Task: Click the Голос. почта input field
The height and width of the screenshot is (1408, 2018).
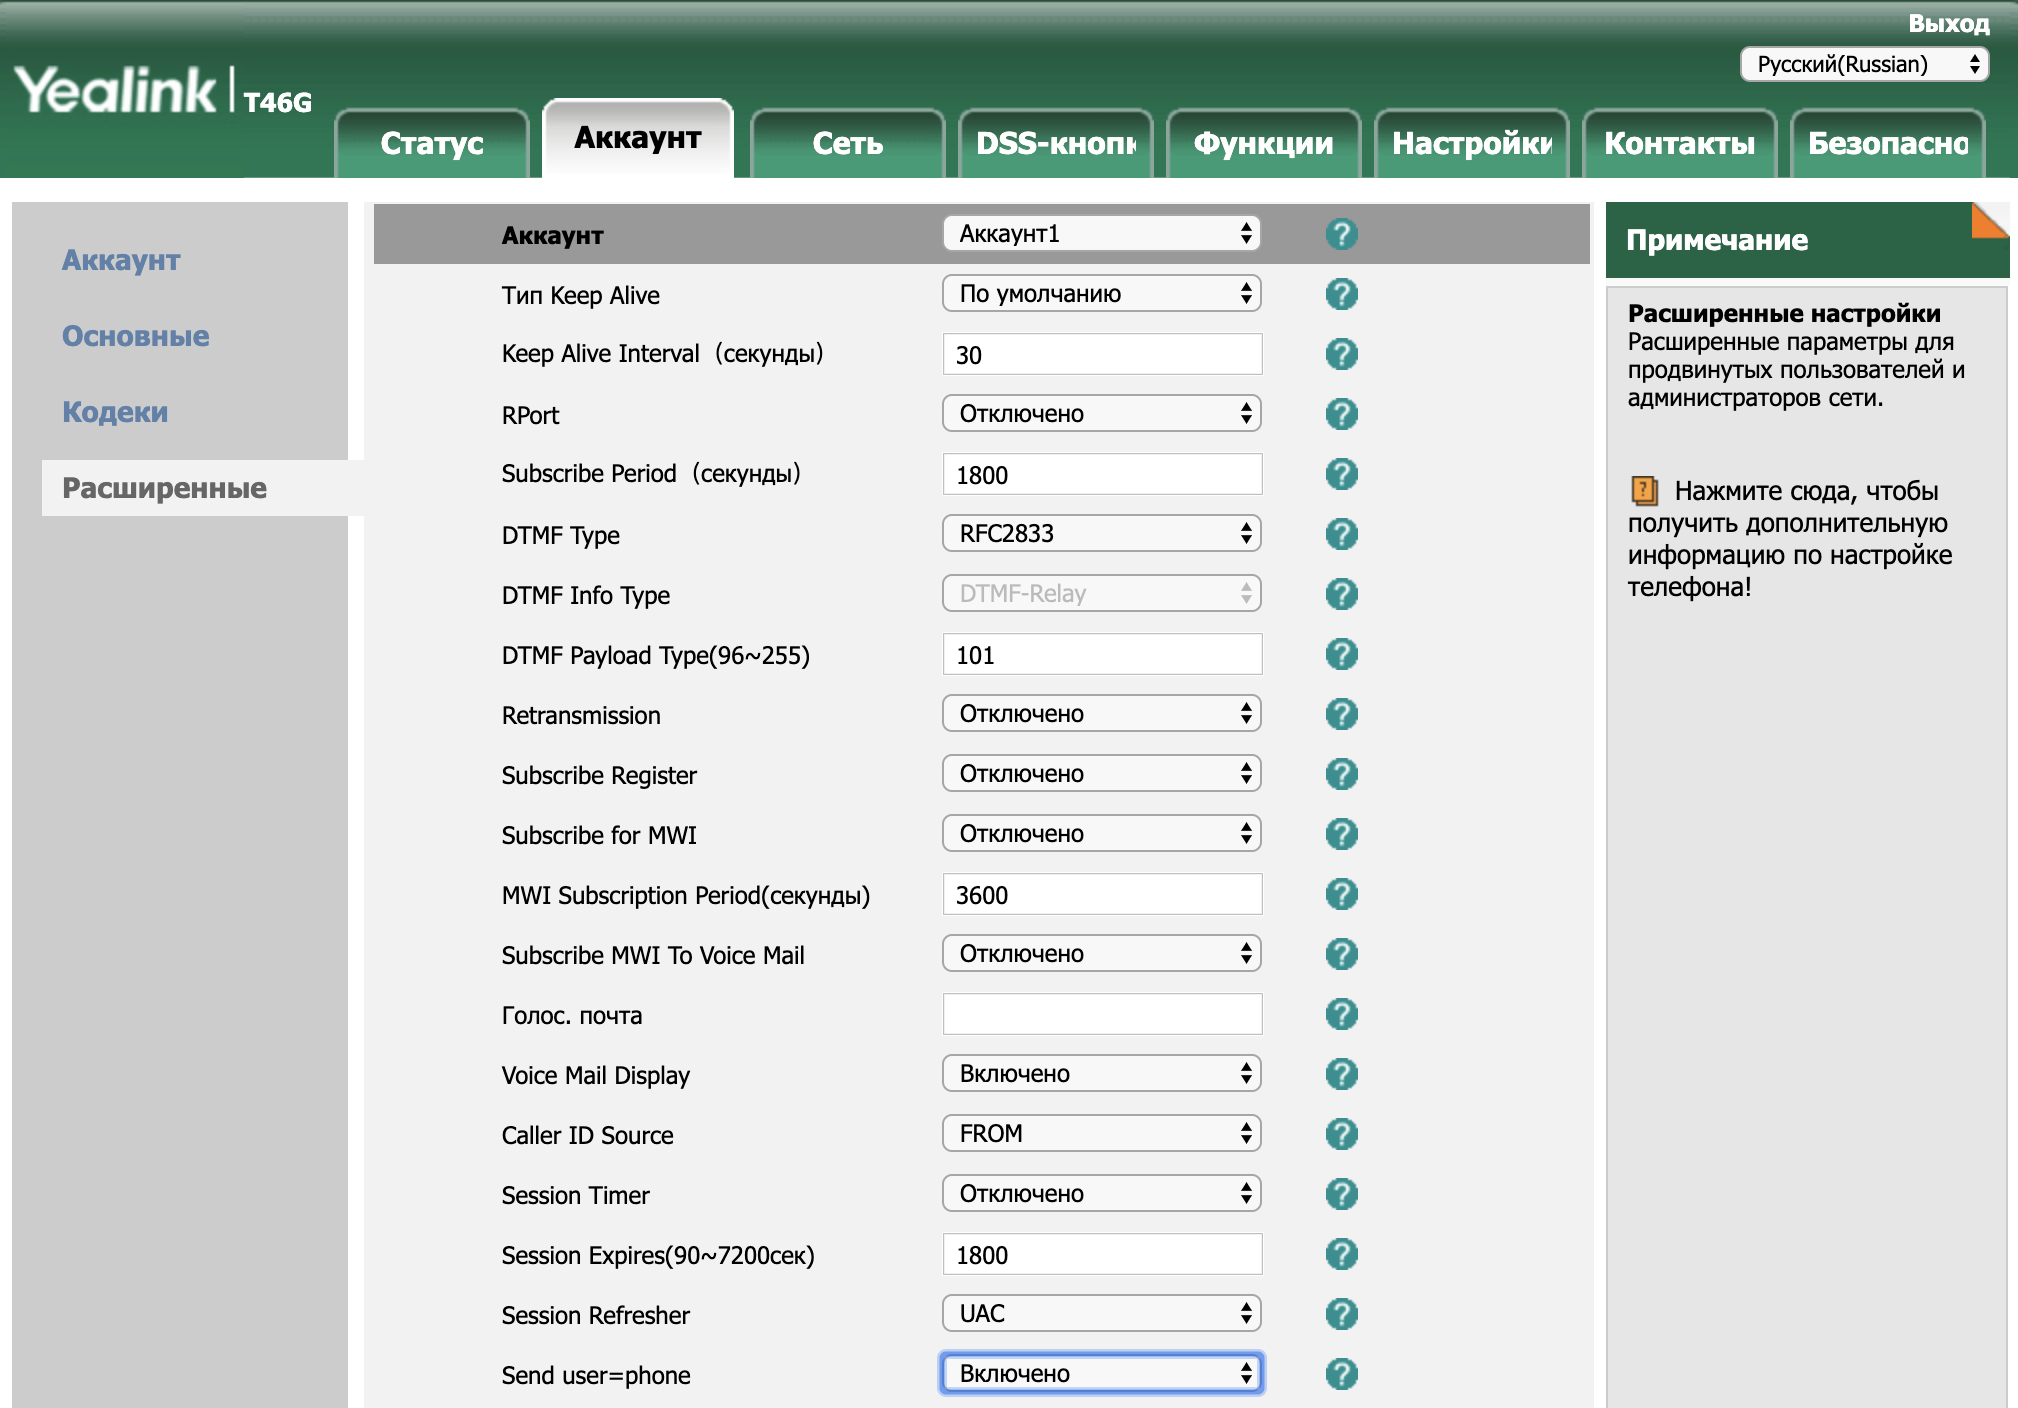Action: tap(1101, 1014)
